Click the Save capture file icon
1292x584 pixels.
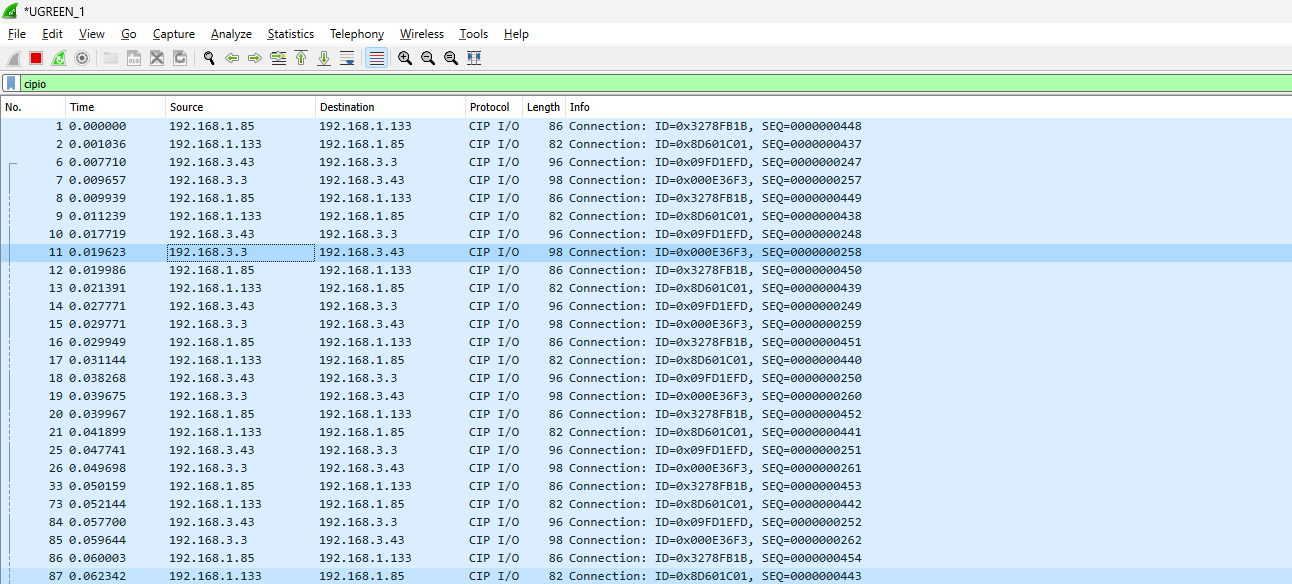click(134, 58)
